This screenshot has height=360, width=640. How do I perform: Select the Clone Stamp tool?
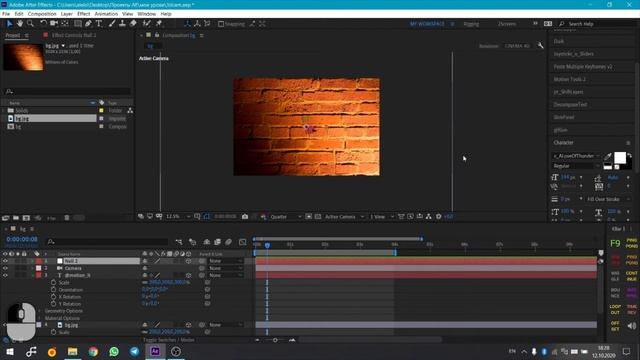point(122,24)
